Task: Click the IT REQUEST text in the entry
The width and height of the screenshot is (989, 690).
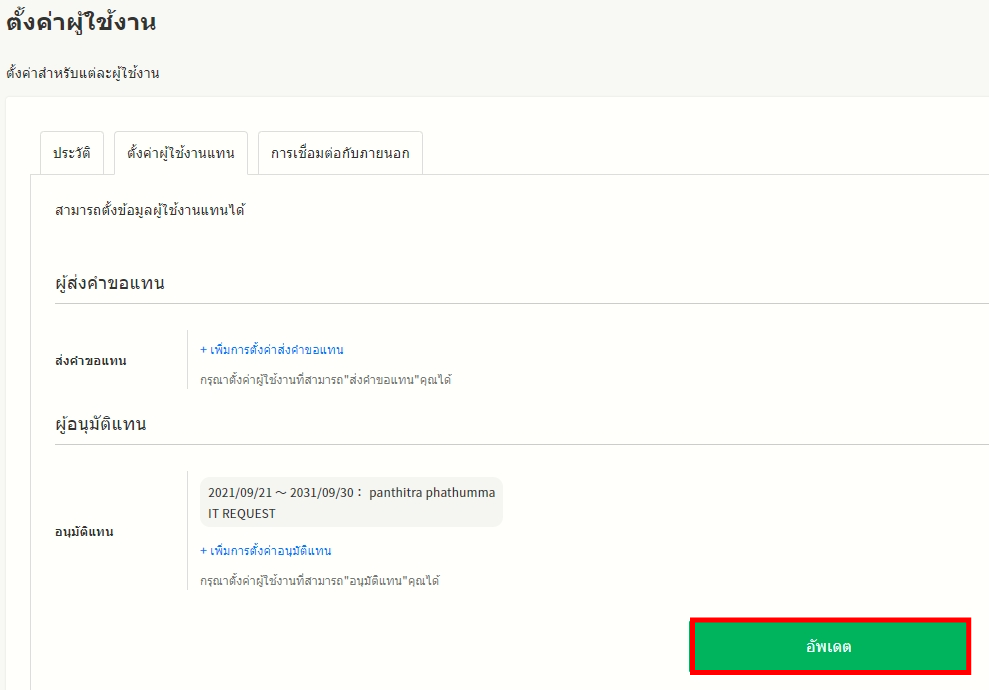Action: pos(242,514)
